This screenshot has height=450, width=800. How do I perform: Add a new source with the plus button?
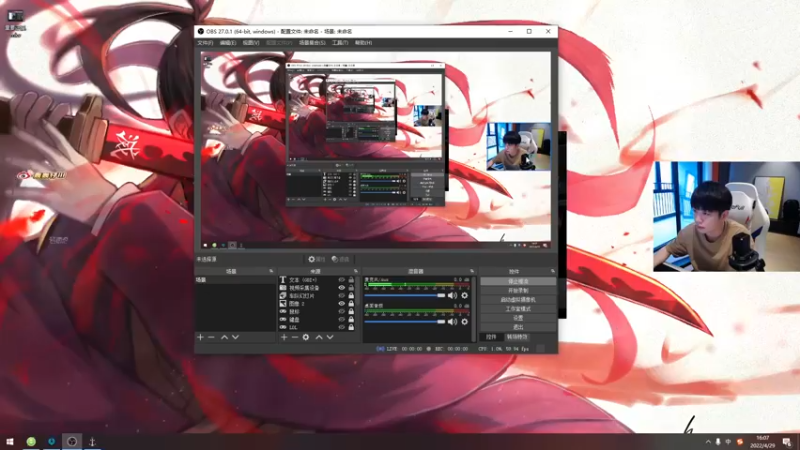click(284, 337)
